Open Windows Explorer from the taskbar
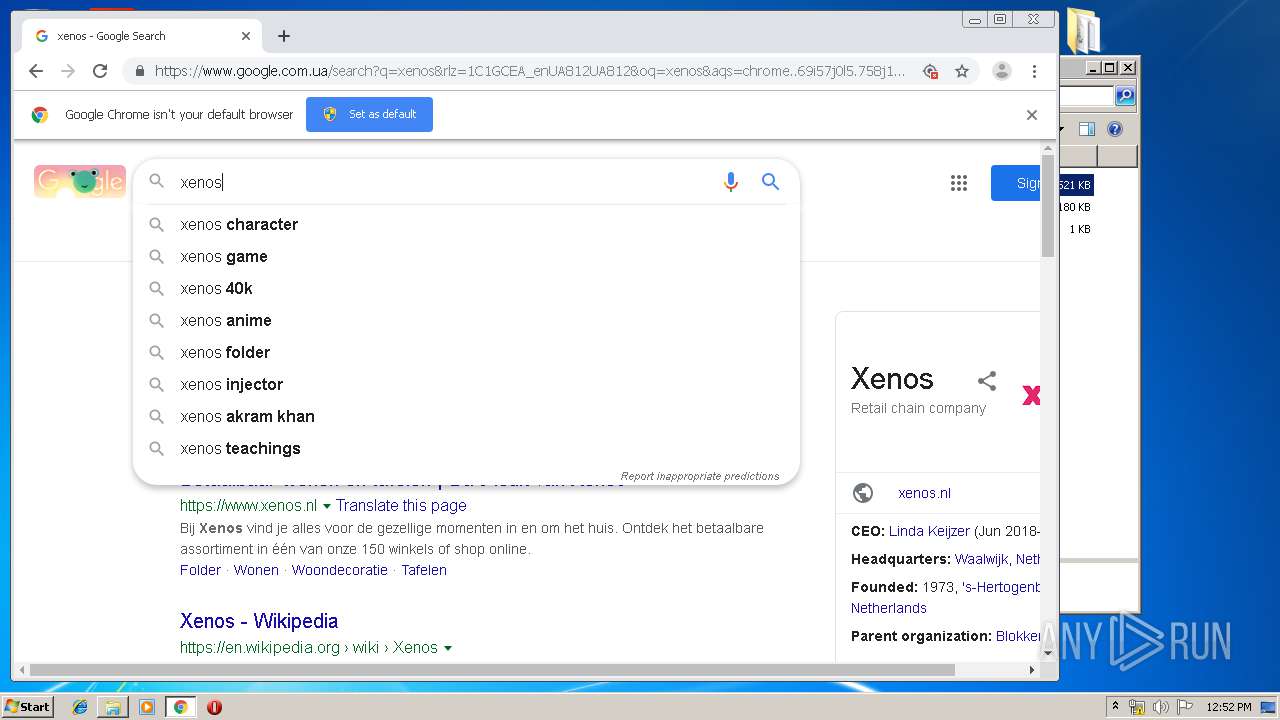1280x720 pixels. (x=113, y=707)
